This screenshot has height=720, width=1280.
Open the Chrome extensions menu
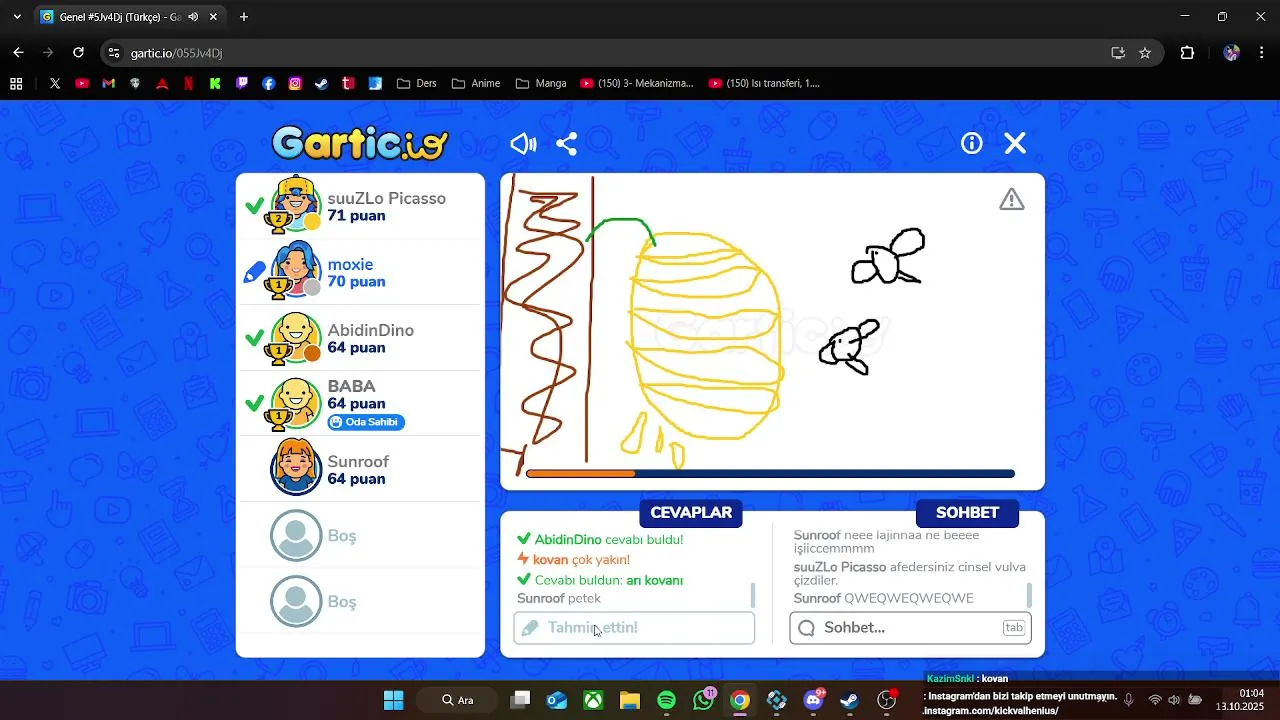(1188, 53)
